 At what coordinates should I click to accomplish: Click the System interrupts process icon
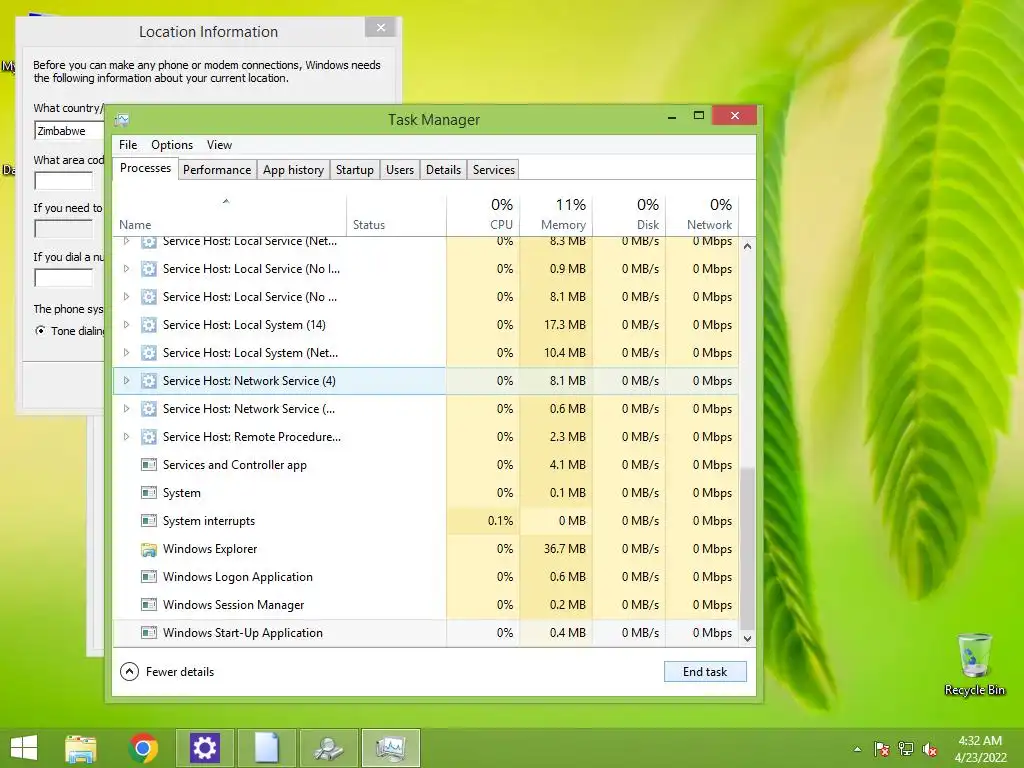pyautogui.click(x=149, y=521)
